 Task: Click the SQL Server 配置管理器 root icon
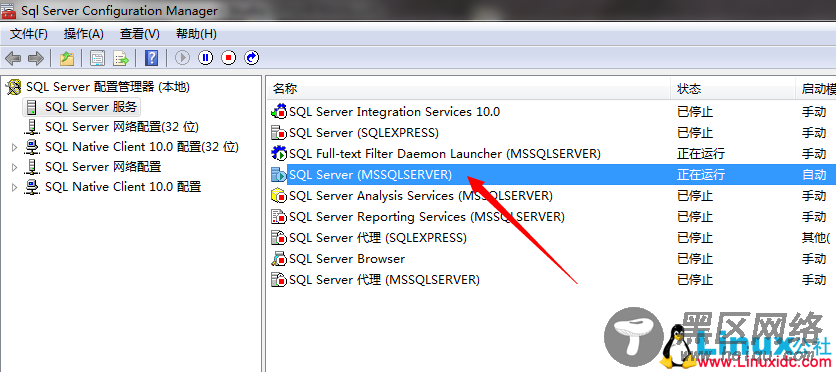click(x=14, y=87)
